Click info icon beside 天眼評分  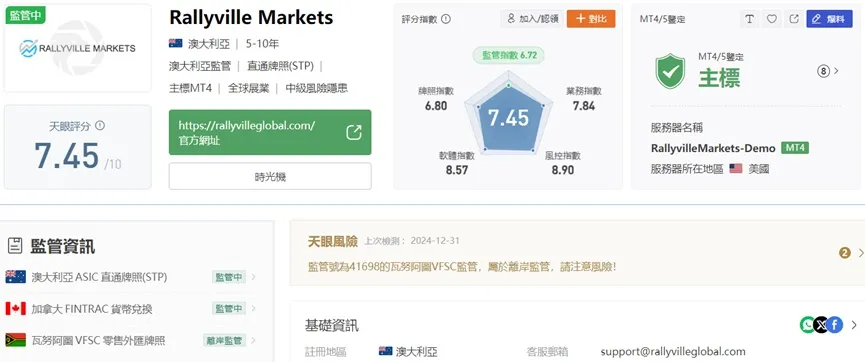click(x=100, y=126)
